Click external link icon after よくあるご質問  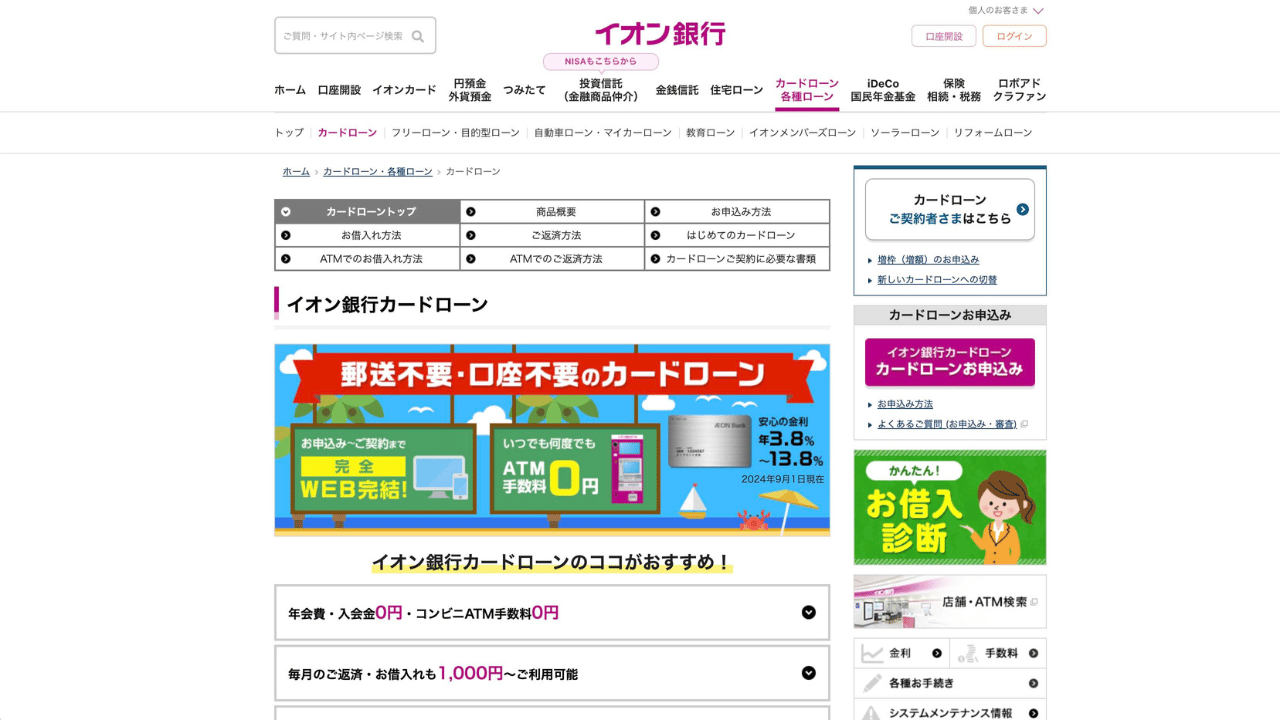[x=1024, y=424]
